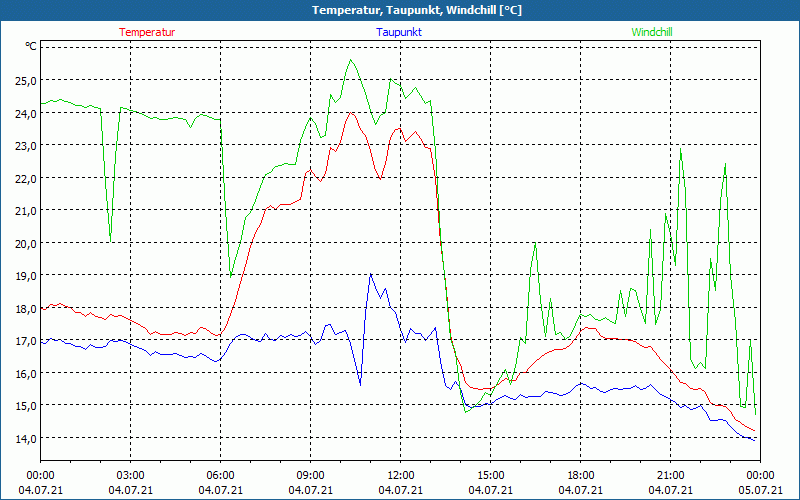Click the red Temperatur peak near 10:20

point(351,112)
